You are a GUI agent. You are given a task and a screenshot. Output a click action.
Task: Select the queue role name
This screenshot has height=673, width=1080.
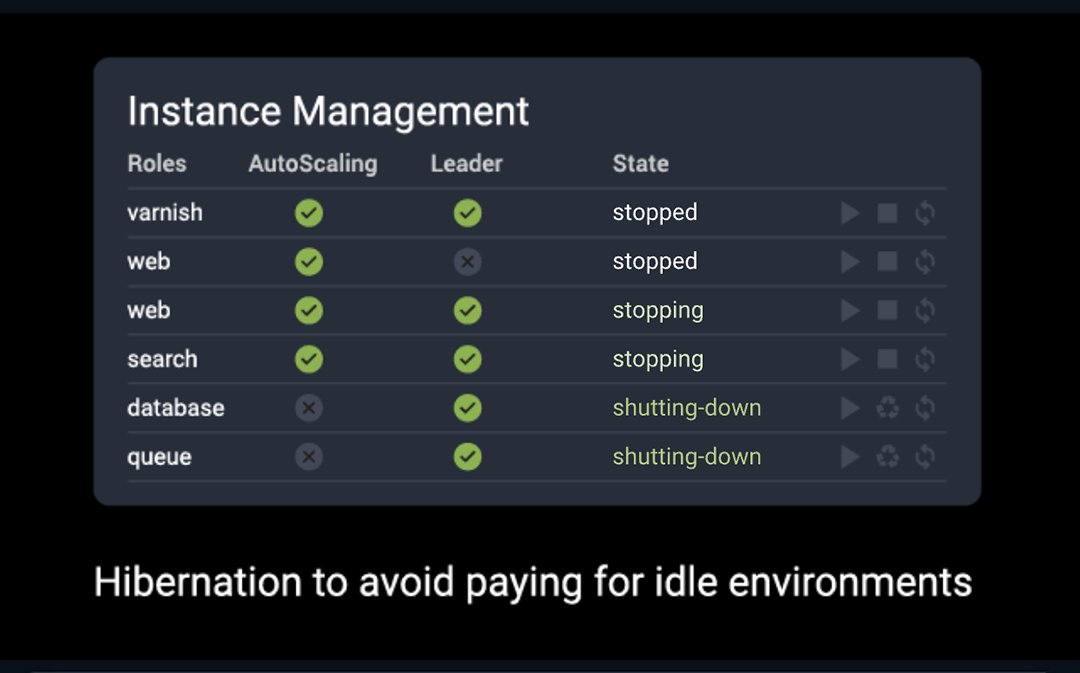pyautogui.click(x=159, y=457)
